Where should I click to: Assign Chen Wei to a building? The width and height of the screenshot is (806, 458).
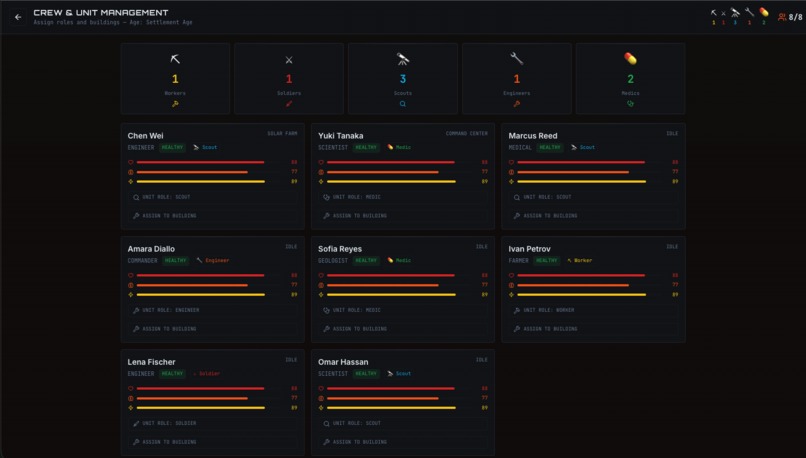pyautogui.click(x=212, y=216)
